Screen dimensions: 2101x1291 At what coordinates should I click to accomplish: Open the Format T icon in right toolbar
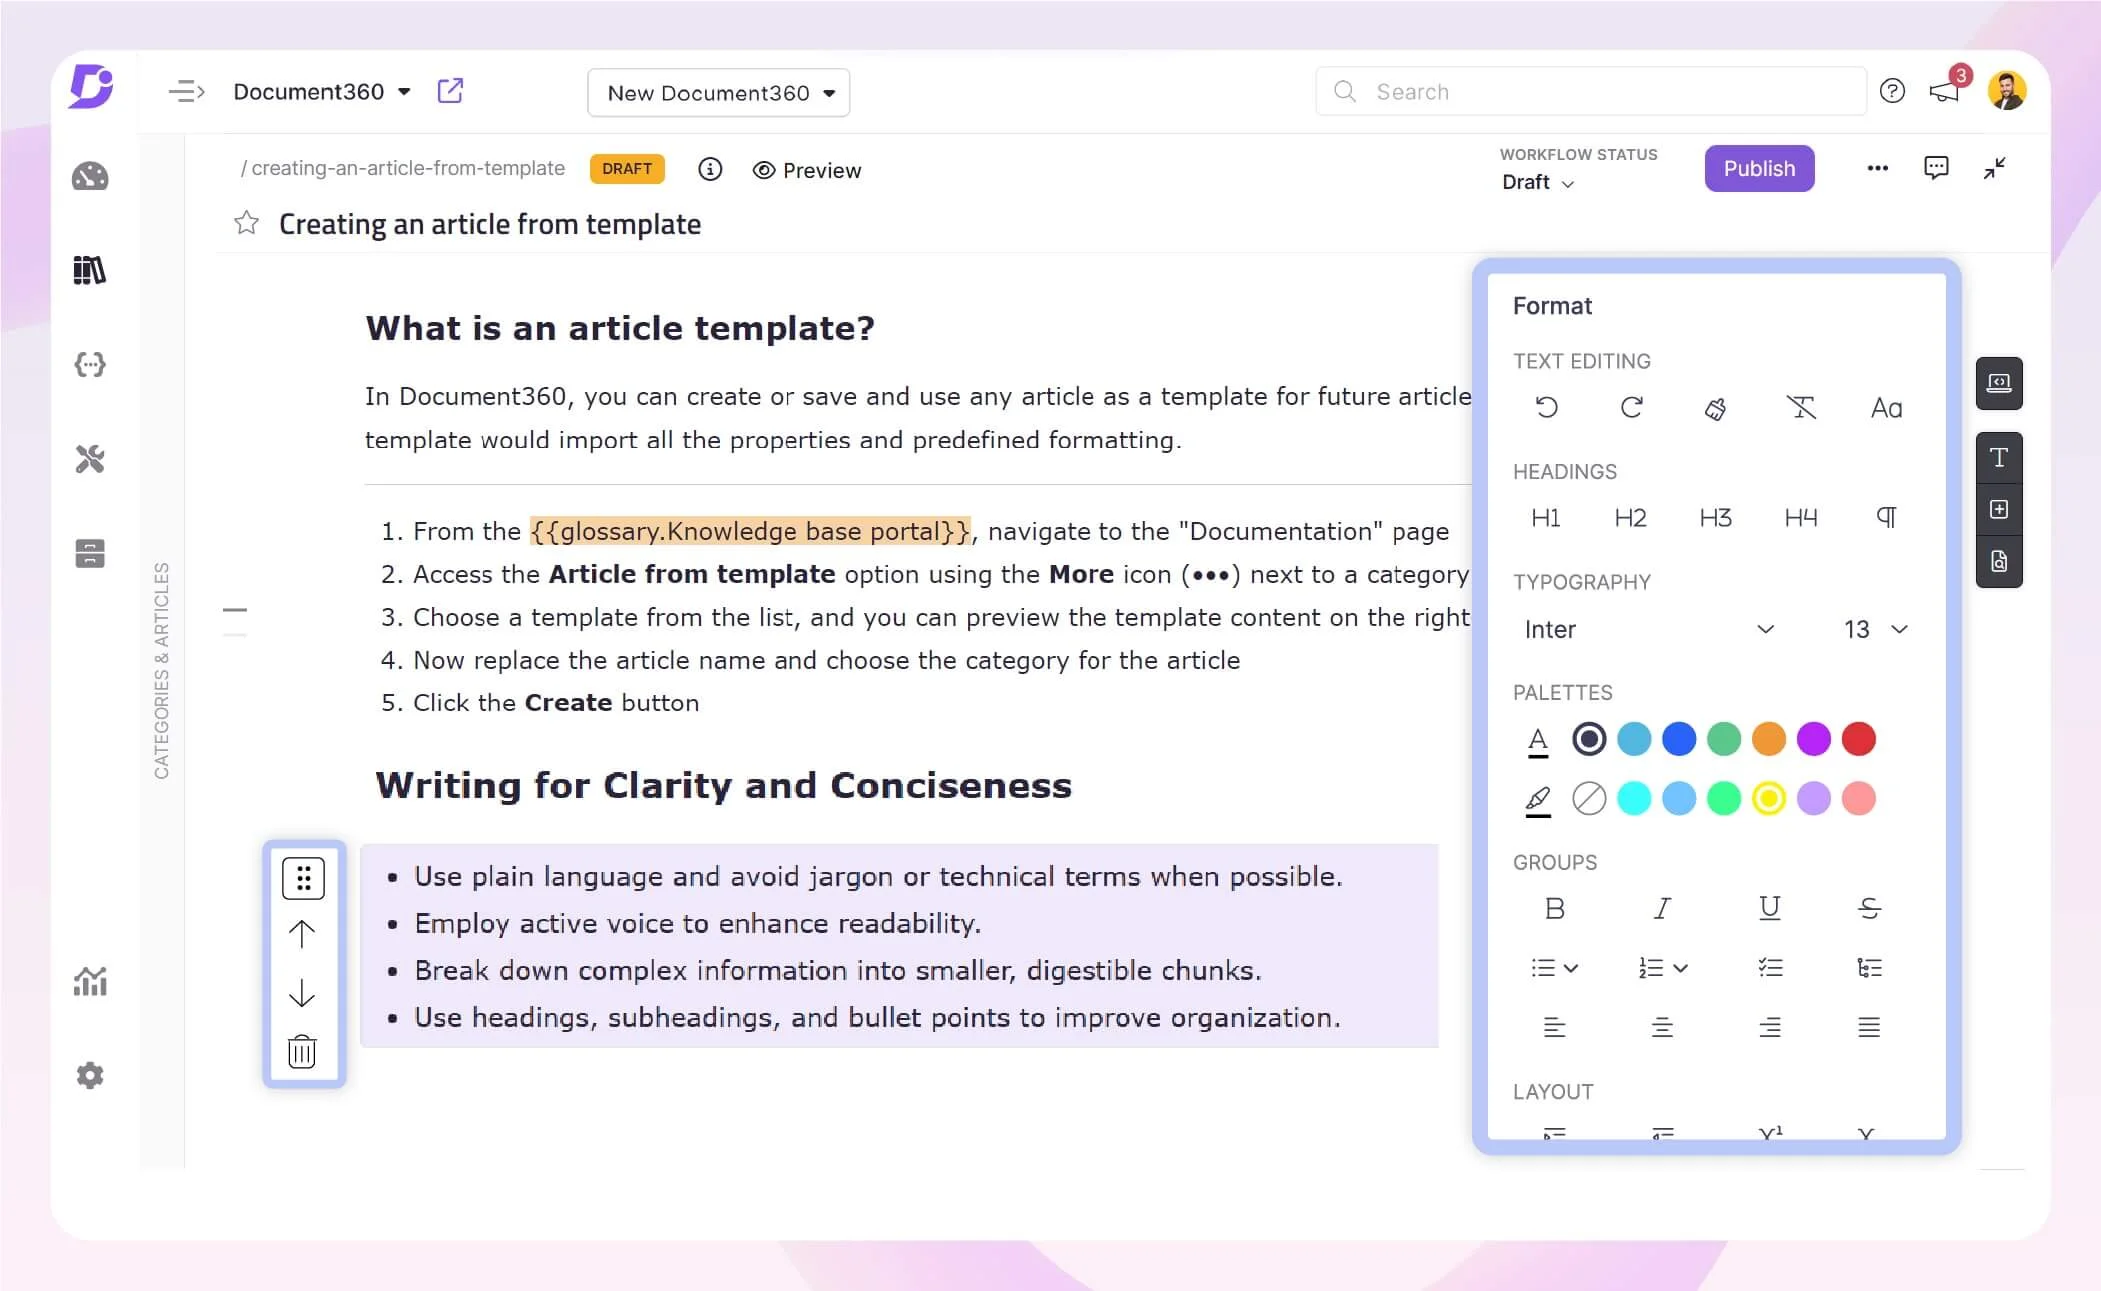1999,458
